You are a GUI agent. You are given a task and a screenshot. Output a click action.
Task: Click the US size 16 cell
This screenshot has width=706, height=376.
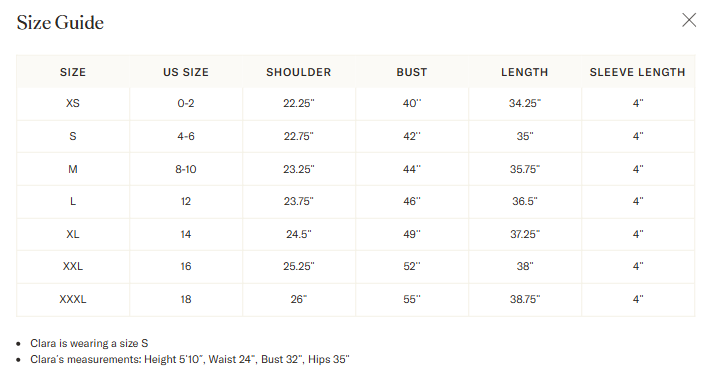point(186,267)
